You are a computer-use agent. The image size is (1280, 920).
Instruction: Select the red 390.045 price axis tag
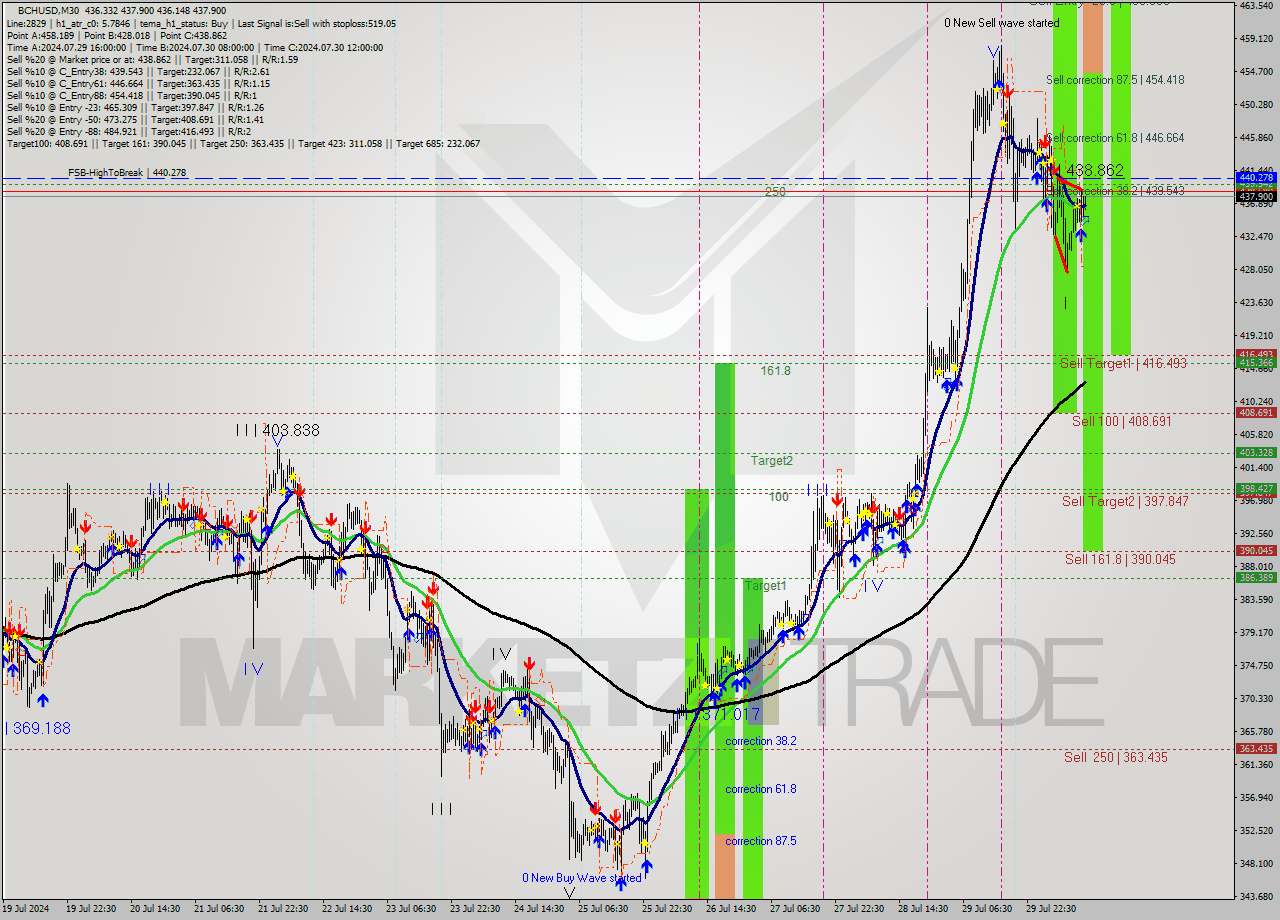[1256, 550]
